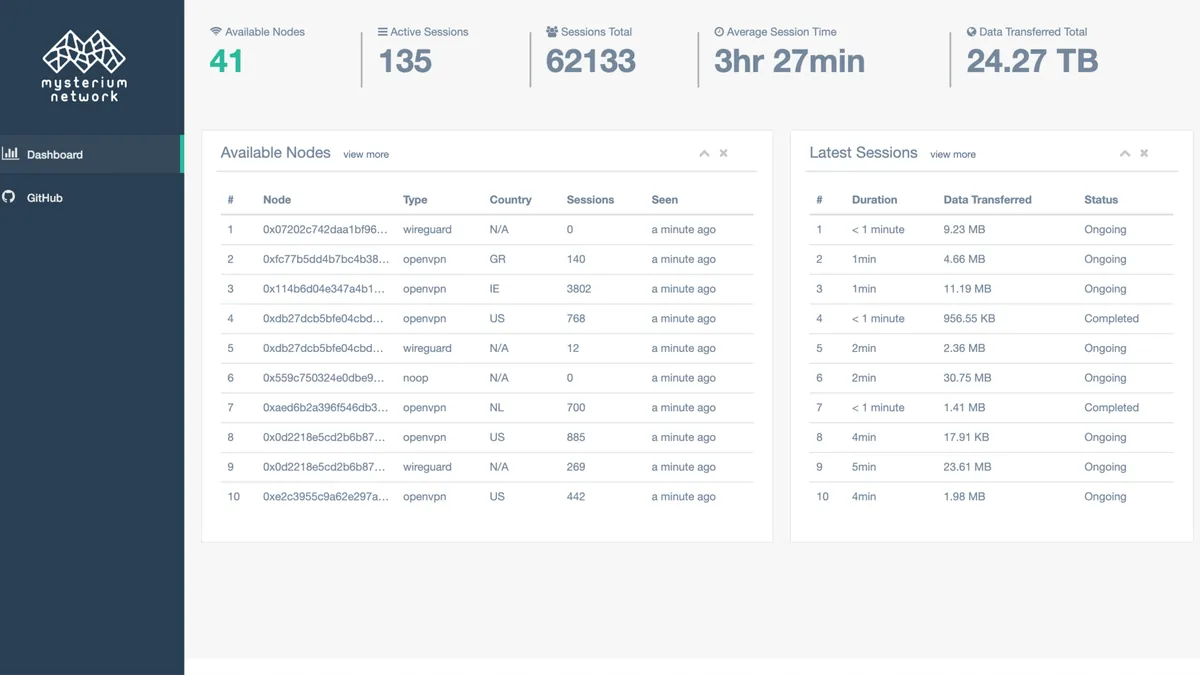Click Completed status in session row 4

(x=1111, y=319)
